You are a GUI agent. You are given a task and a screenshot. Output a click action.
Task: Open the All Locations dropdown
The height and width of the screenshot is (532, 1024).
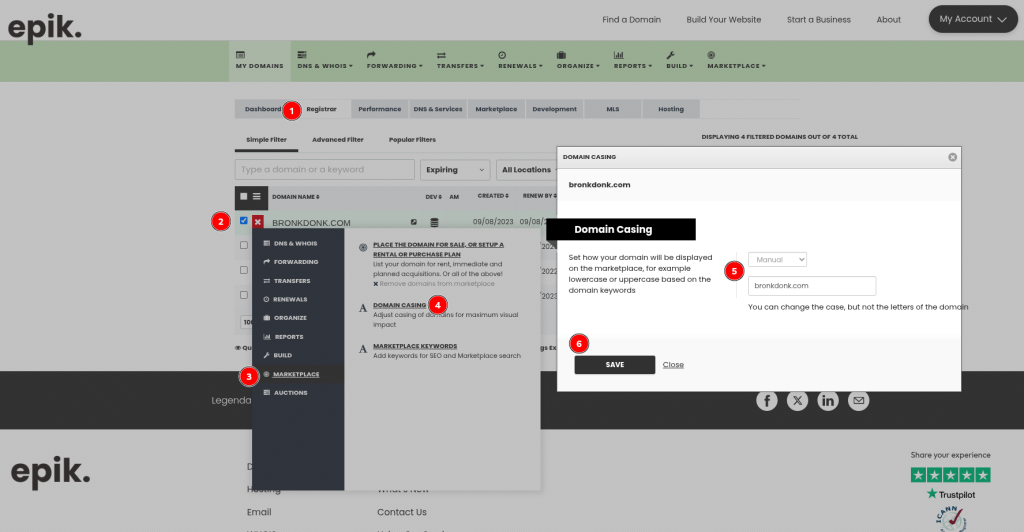tap(526, 170)
